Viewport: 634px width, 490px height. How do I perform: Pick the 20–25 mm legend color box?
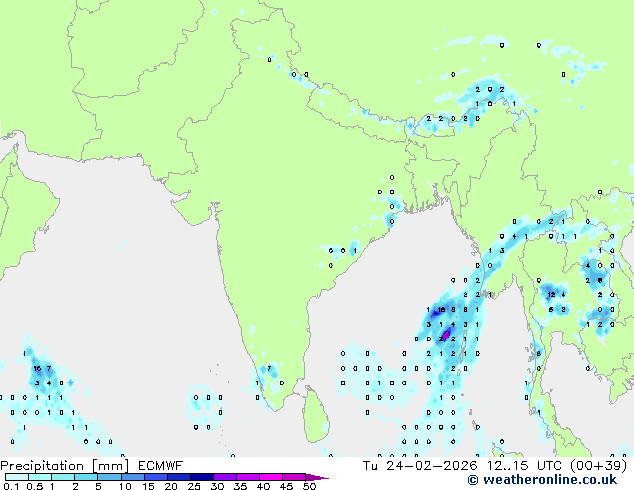[179, 477]
